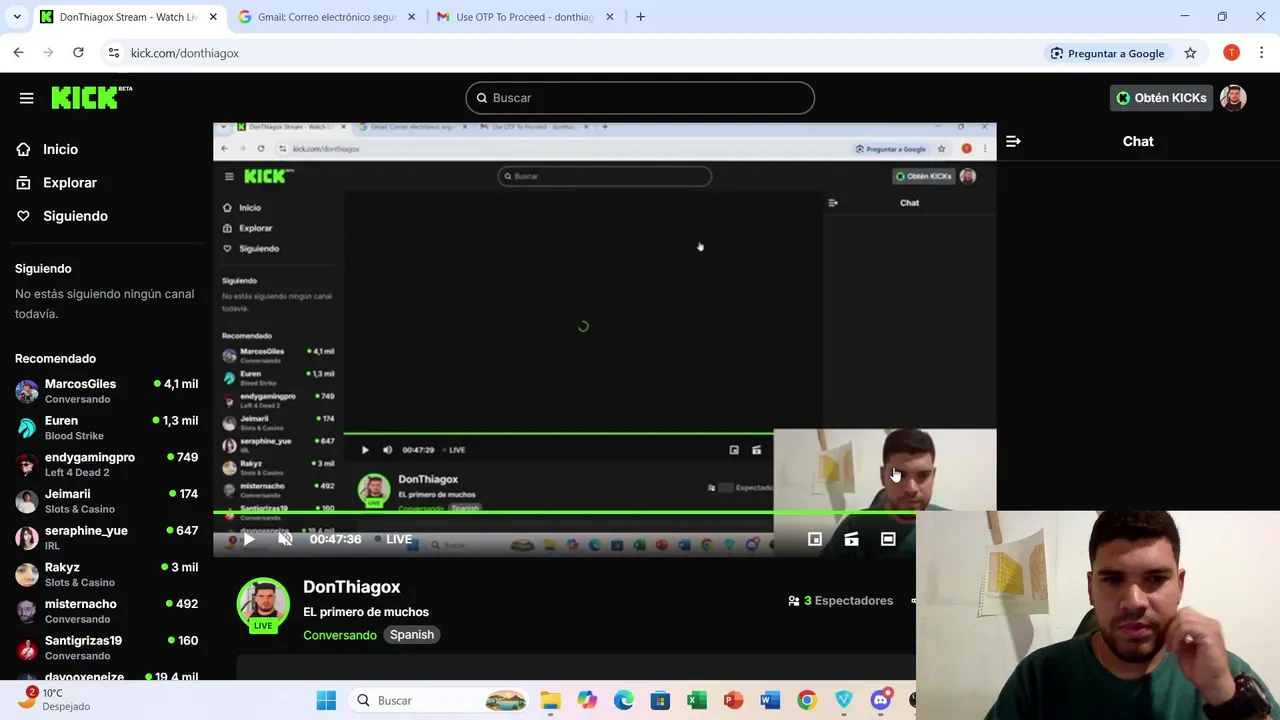Switch to Use OTP To Proceed tab
This screenshot has width=1280, height=720.
[x=524, y=17]
